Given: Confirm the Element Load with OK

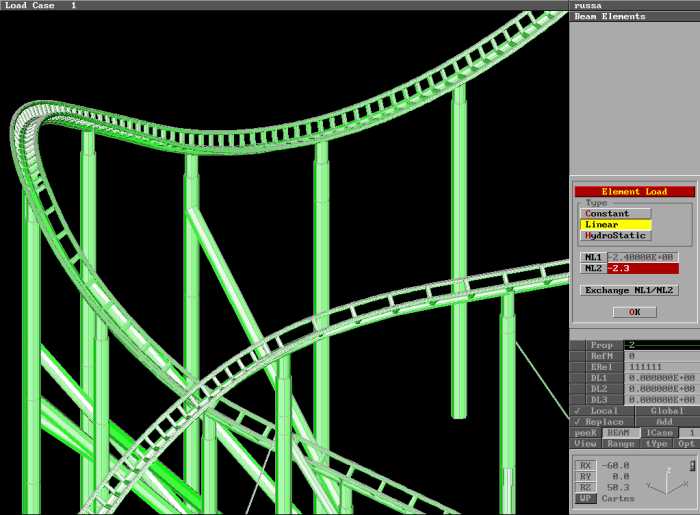Looking at the screenshot, I should [634, 312].
